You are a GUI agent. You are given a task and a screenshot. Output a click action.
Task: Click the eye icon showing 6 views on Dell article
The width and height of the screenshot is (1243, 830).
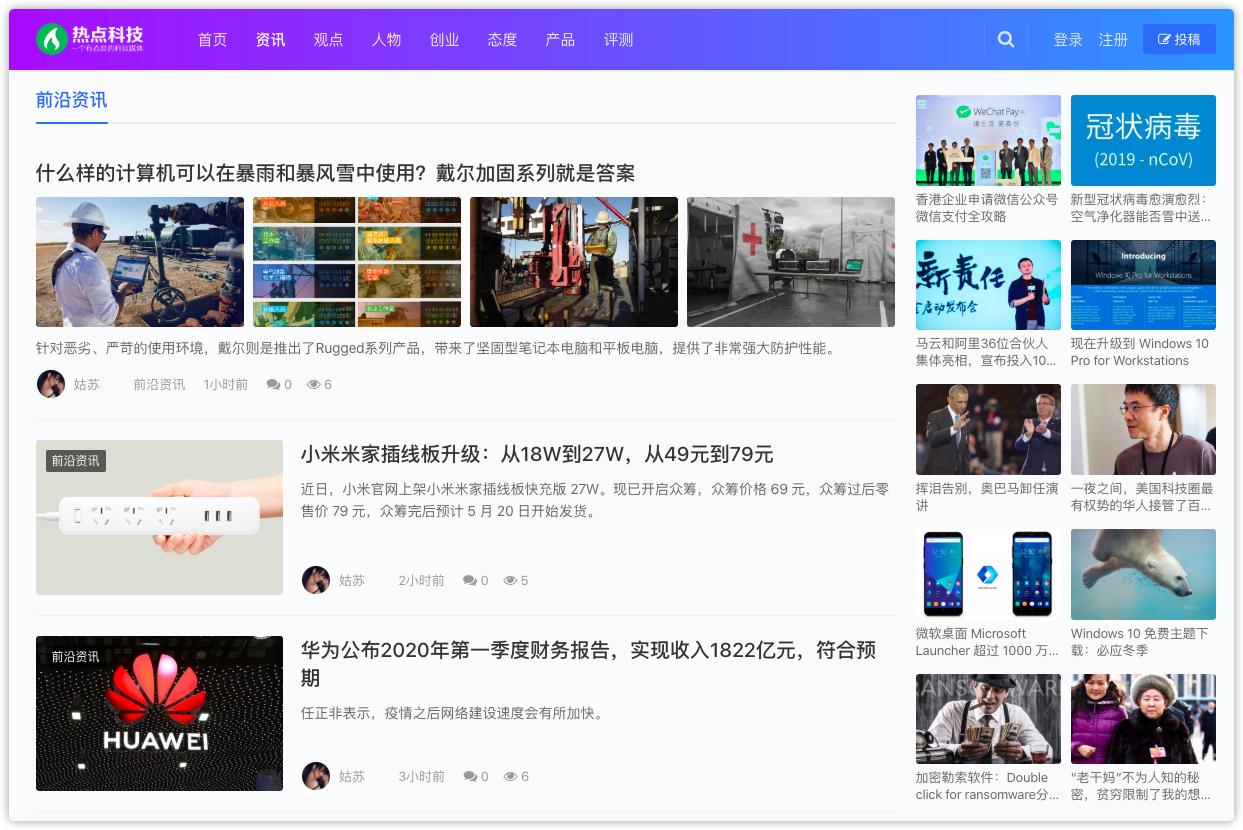coord(313,383)
